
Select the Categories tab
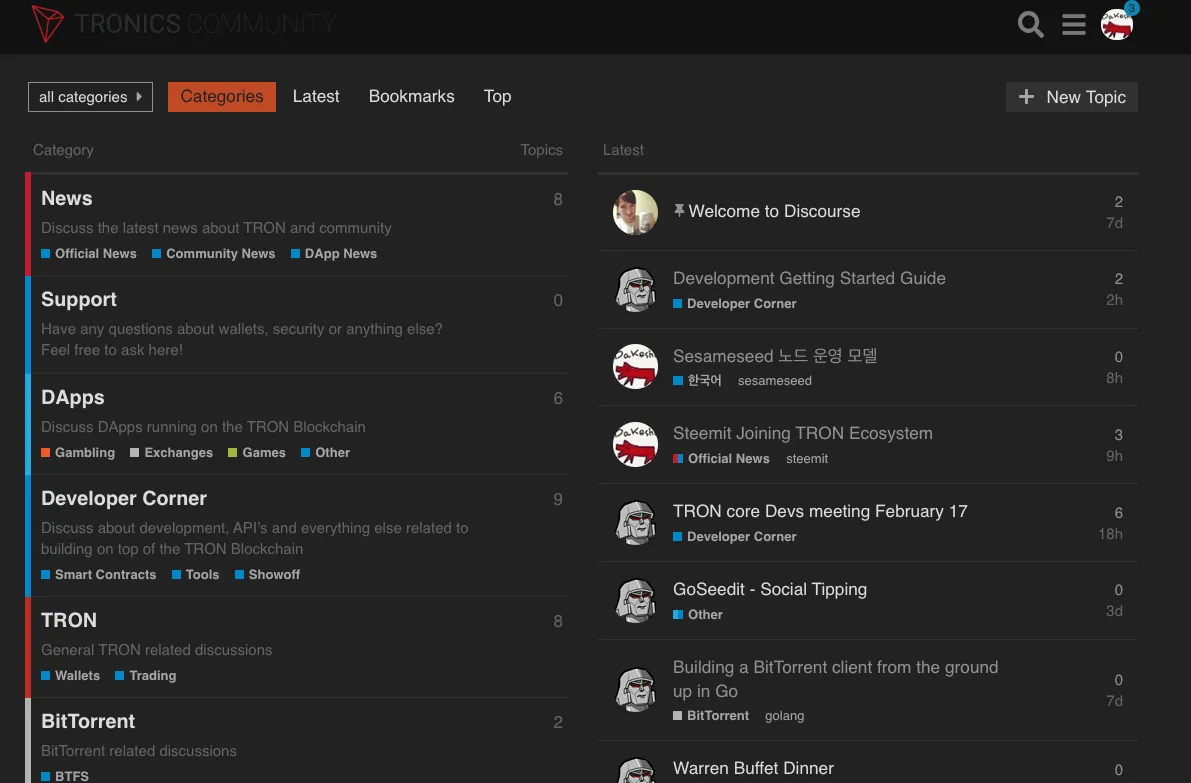[222, 96]
